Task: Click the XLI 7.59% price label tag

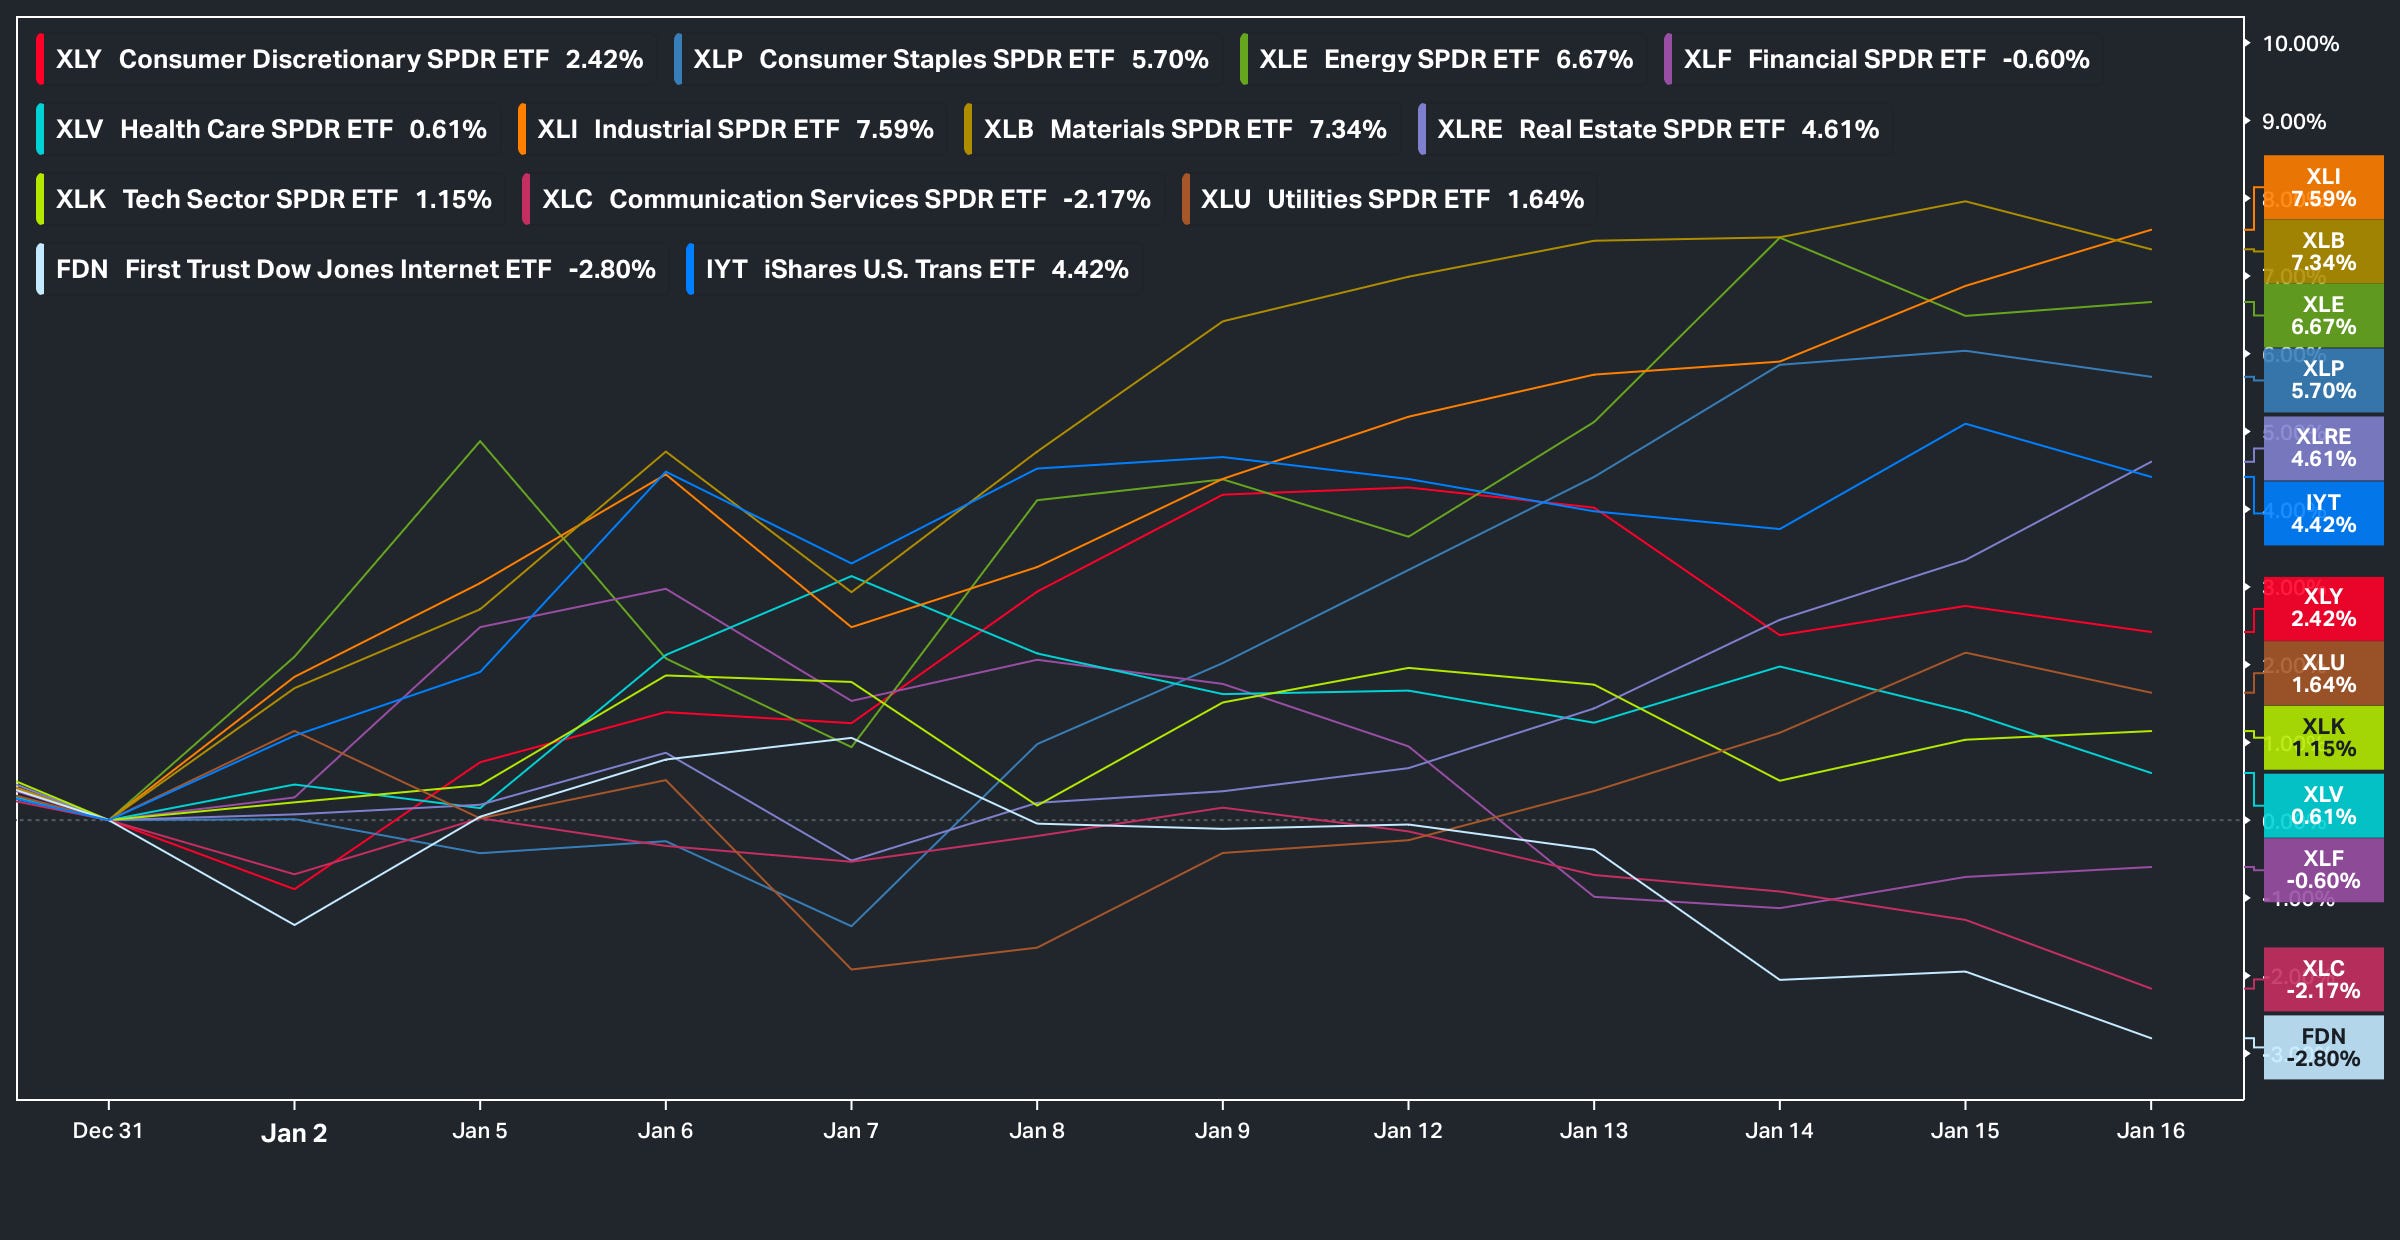Action: pos(2322,187)
